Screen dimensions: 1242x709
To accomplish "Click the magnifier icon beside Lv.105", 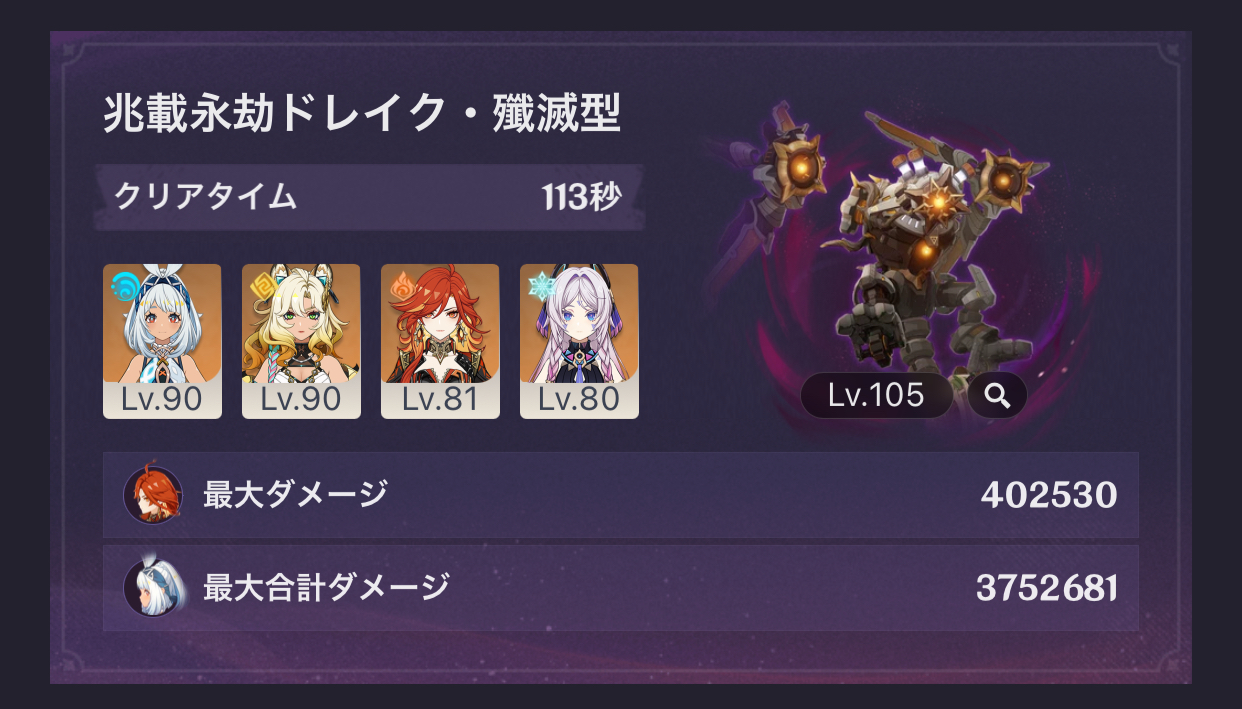I will pyautogui.click(x=997, y=396).
